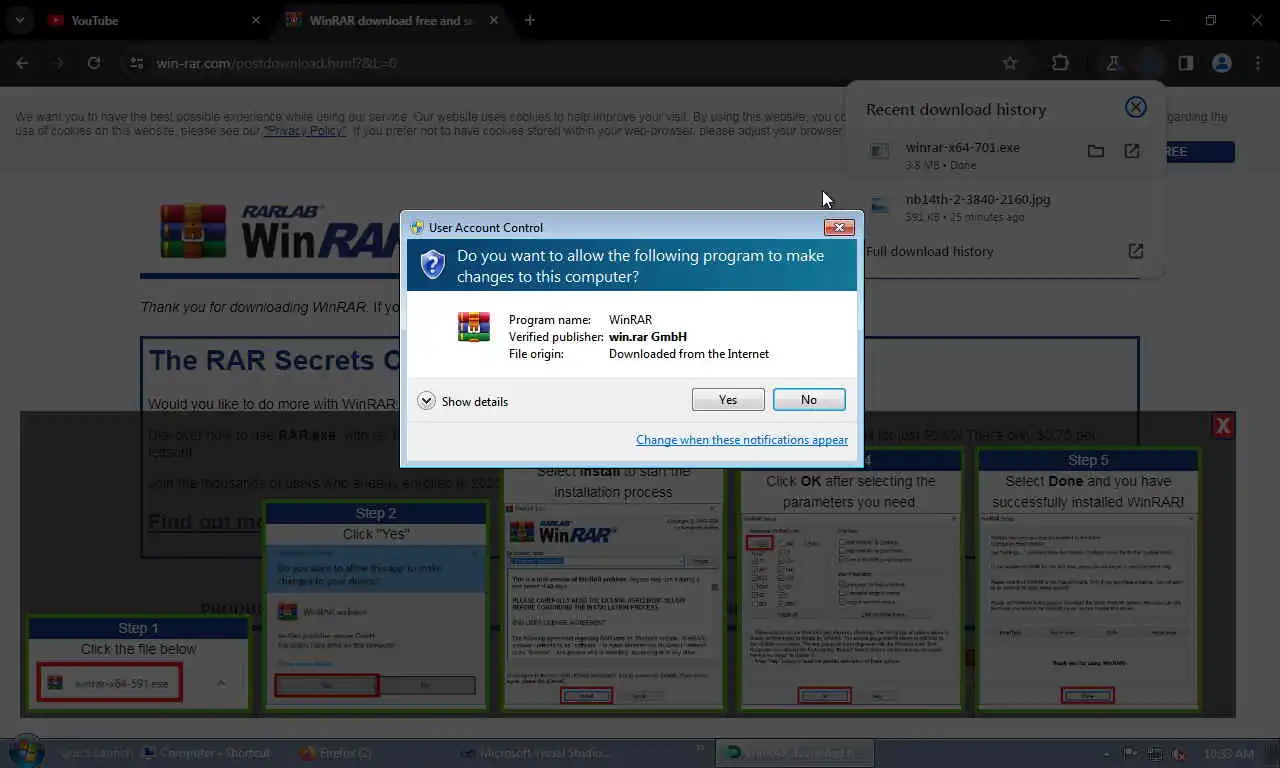Screen dimensions: 1280x768
Task: Open 'Change when these notifications appear' link
Action: 742,440
